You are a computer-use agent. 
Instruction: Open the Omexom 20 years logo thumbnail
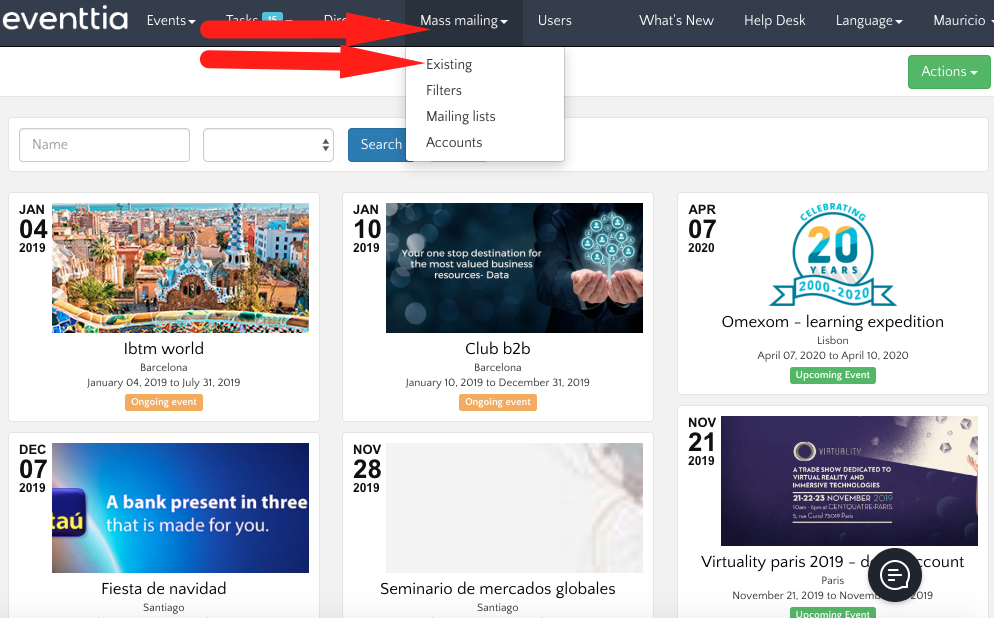832,255
